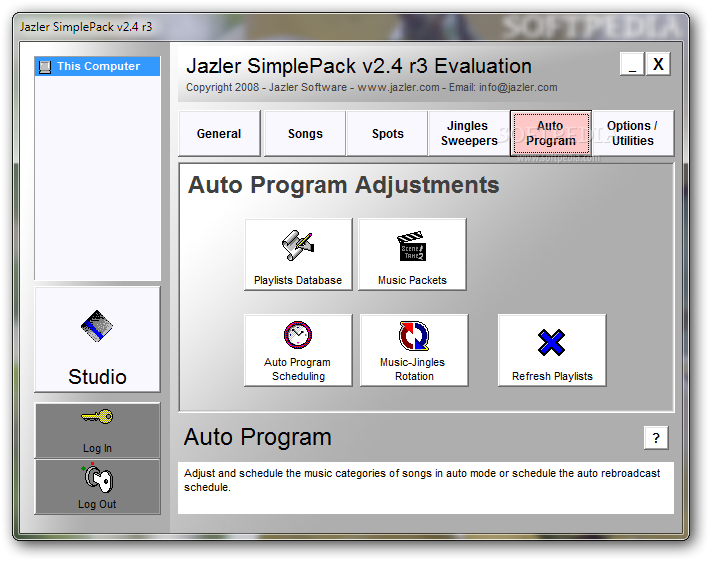The image size is (710, 561).
Task: Click the Jazler copyright info line
Action: point(371,87)
